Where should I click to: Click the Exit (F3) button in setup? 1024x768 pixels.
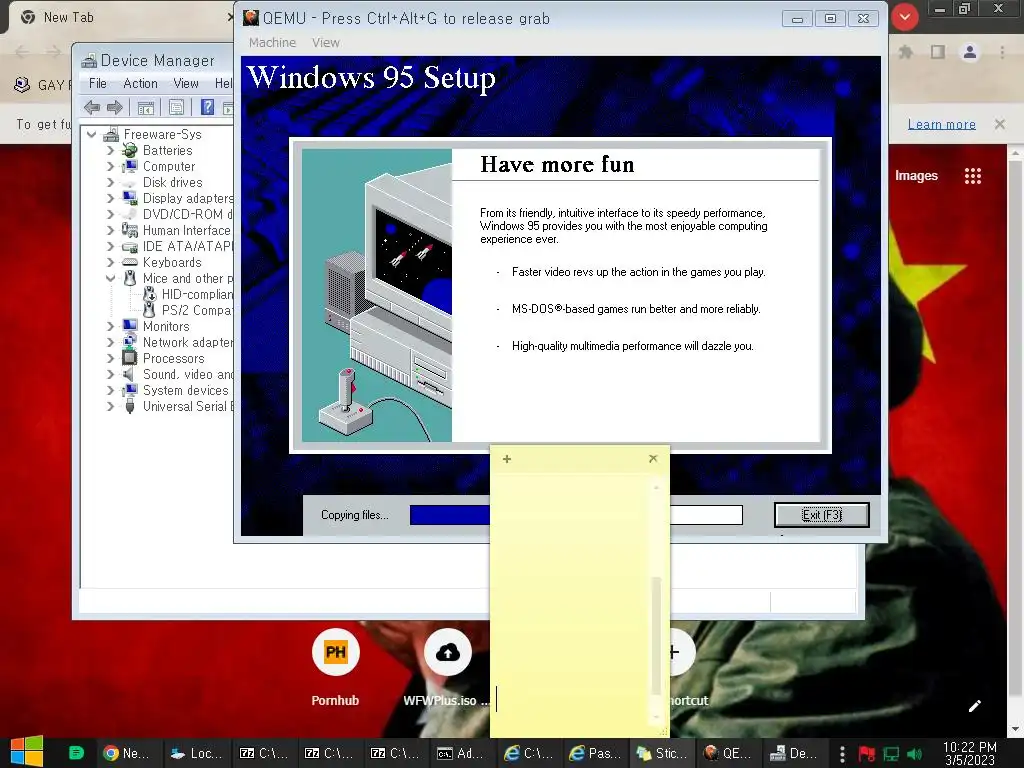tap(822, 515)
